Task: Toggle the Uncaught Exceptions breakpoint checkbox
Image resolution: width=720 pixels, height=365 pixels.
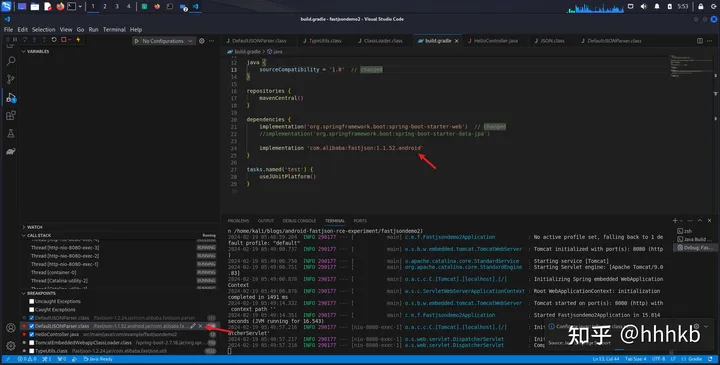Action: (32, 302)
